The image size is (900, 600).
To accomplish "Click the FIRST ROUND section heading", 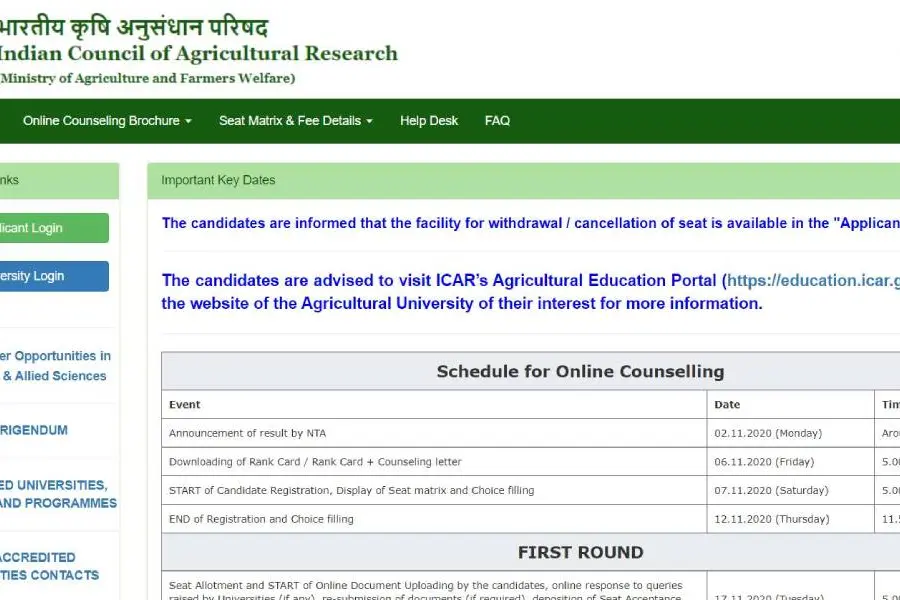I will (580, 552).
